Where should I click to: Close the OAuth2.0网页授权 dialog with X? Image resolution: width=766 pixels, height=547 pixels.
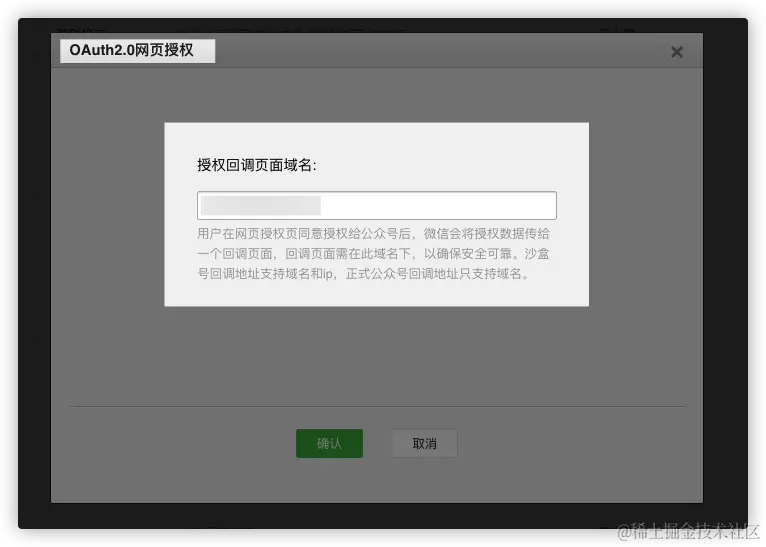tap(677, 52)
